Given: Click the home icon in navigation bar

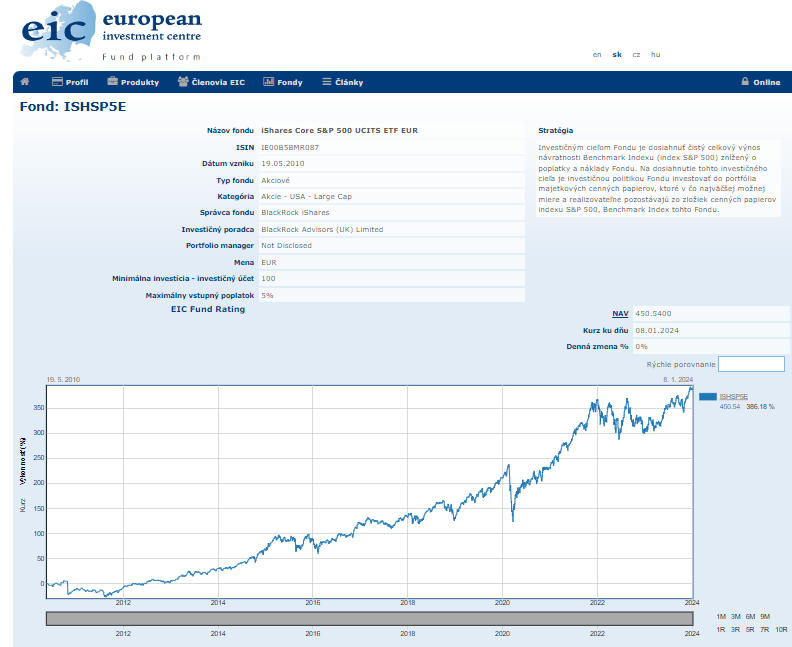Looking at the screenshot, I should coord(25,82).
